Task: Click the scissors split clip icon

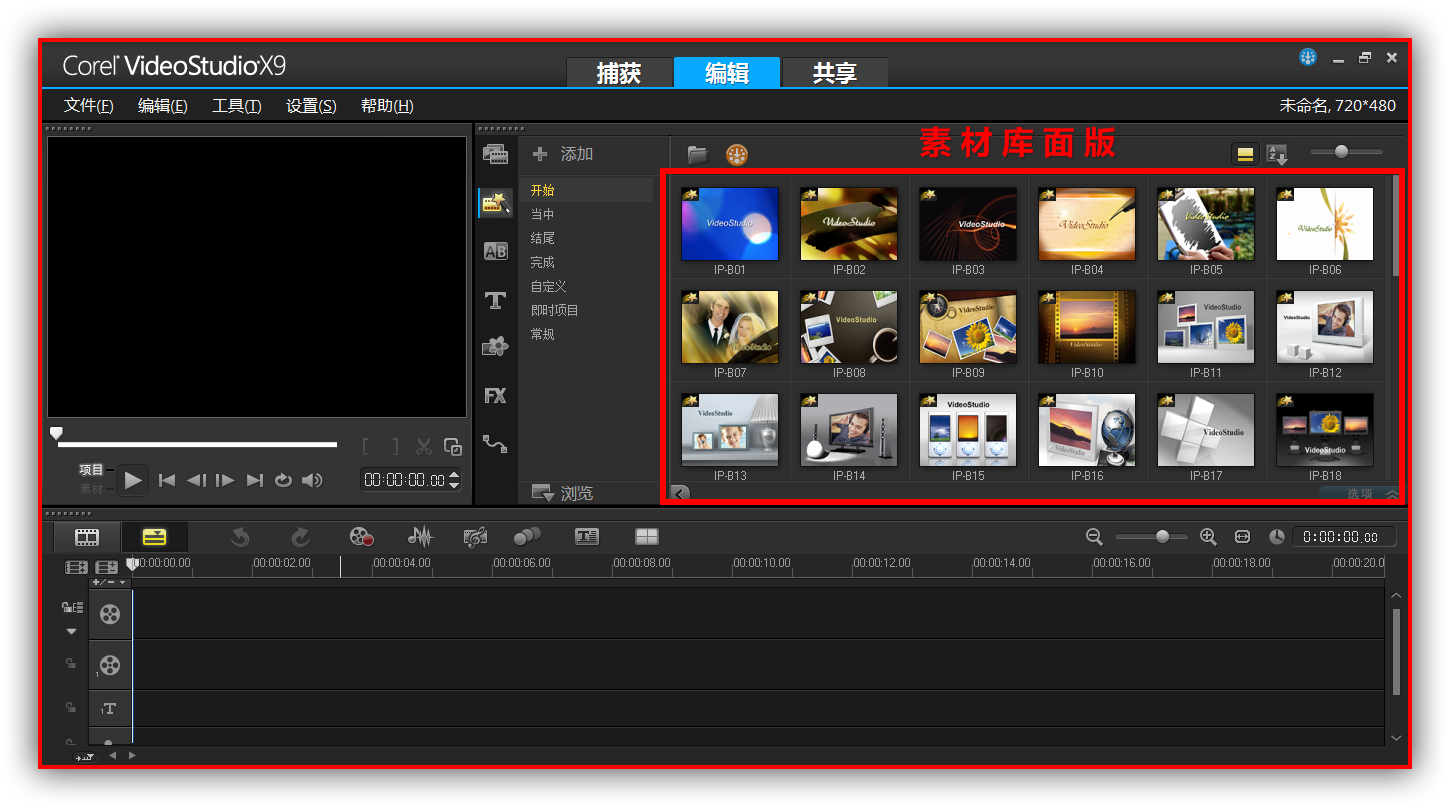Action: coord(424,447)
